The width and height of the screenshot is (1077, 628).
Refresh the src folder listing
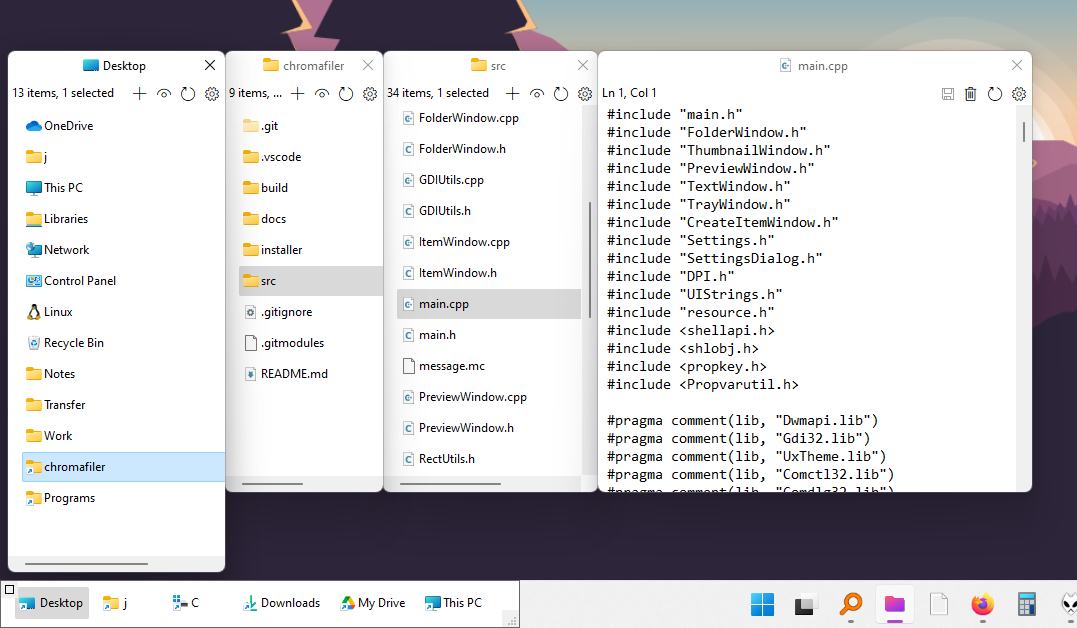click(559, 93)
